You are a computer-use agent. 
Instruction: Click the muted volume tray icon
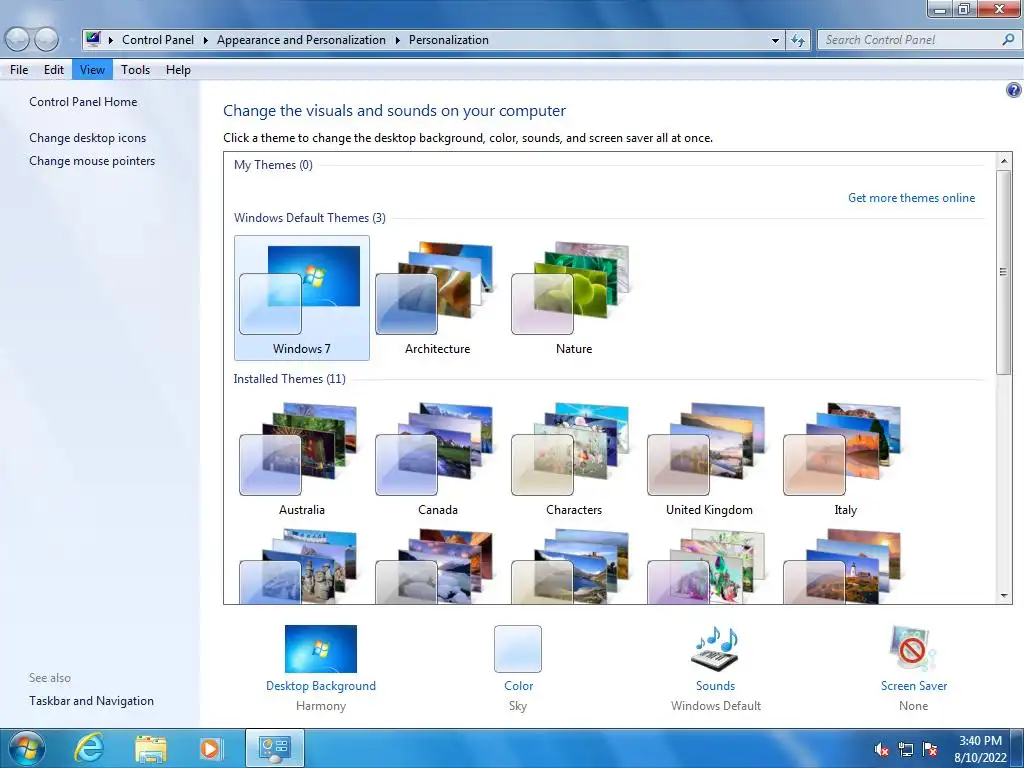882,749
